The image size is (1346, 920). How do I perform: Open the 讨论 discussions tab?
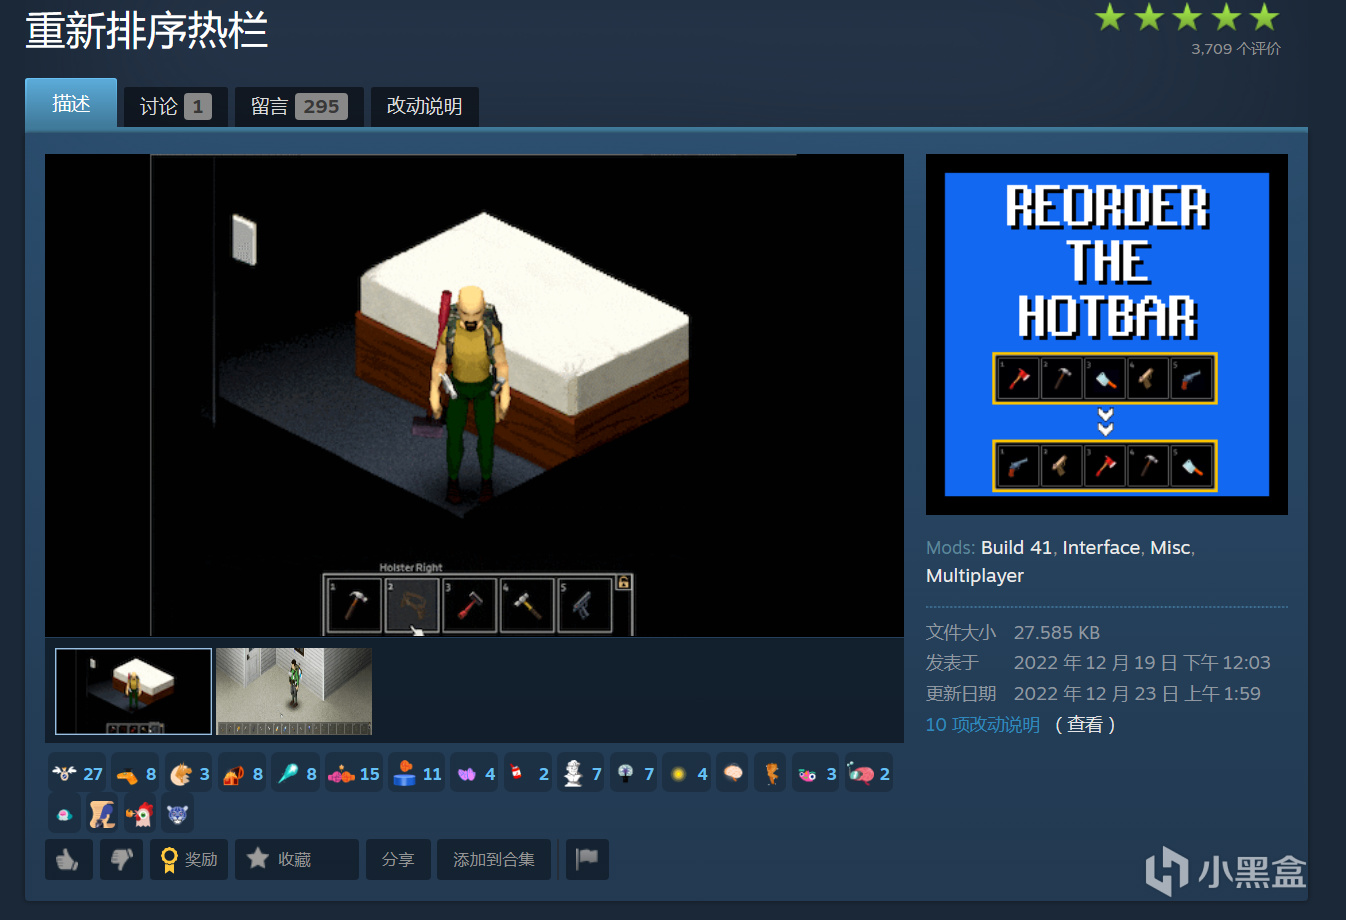tap(175, 106)
